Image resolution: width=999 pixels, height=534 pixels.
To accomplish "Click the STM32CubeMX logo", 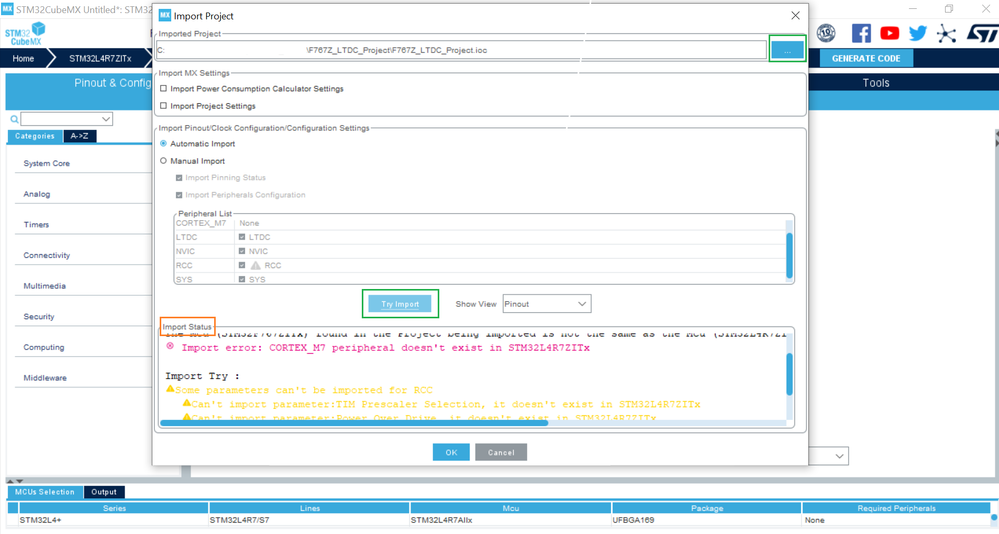I will tap(25, 34).
